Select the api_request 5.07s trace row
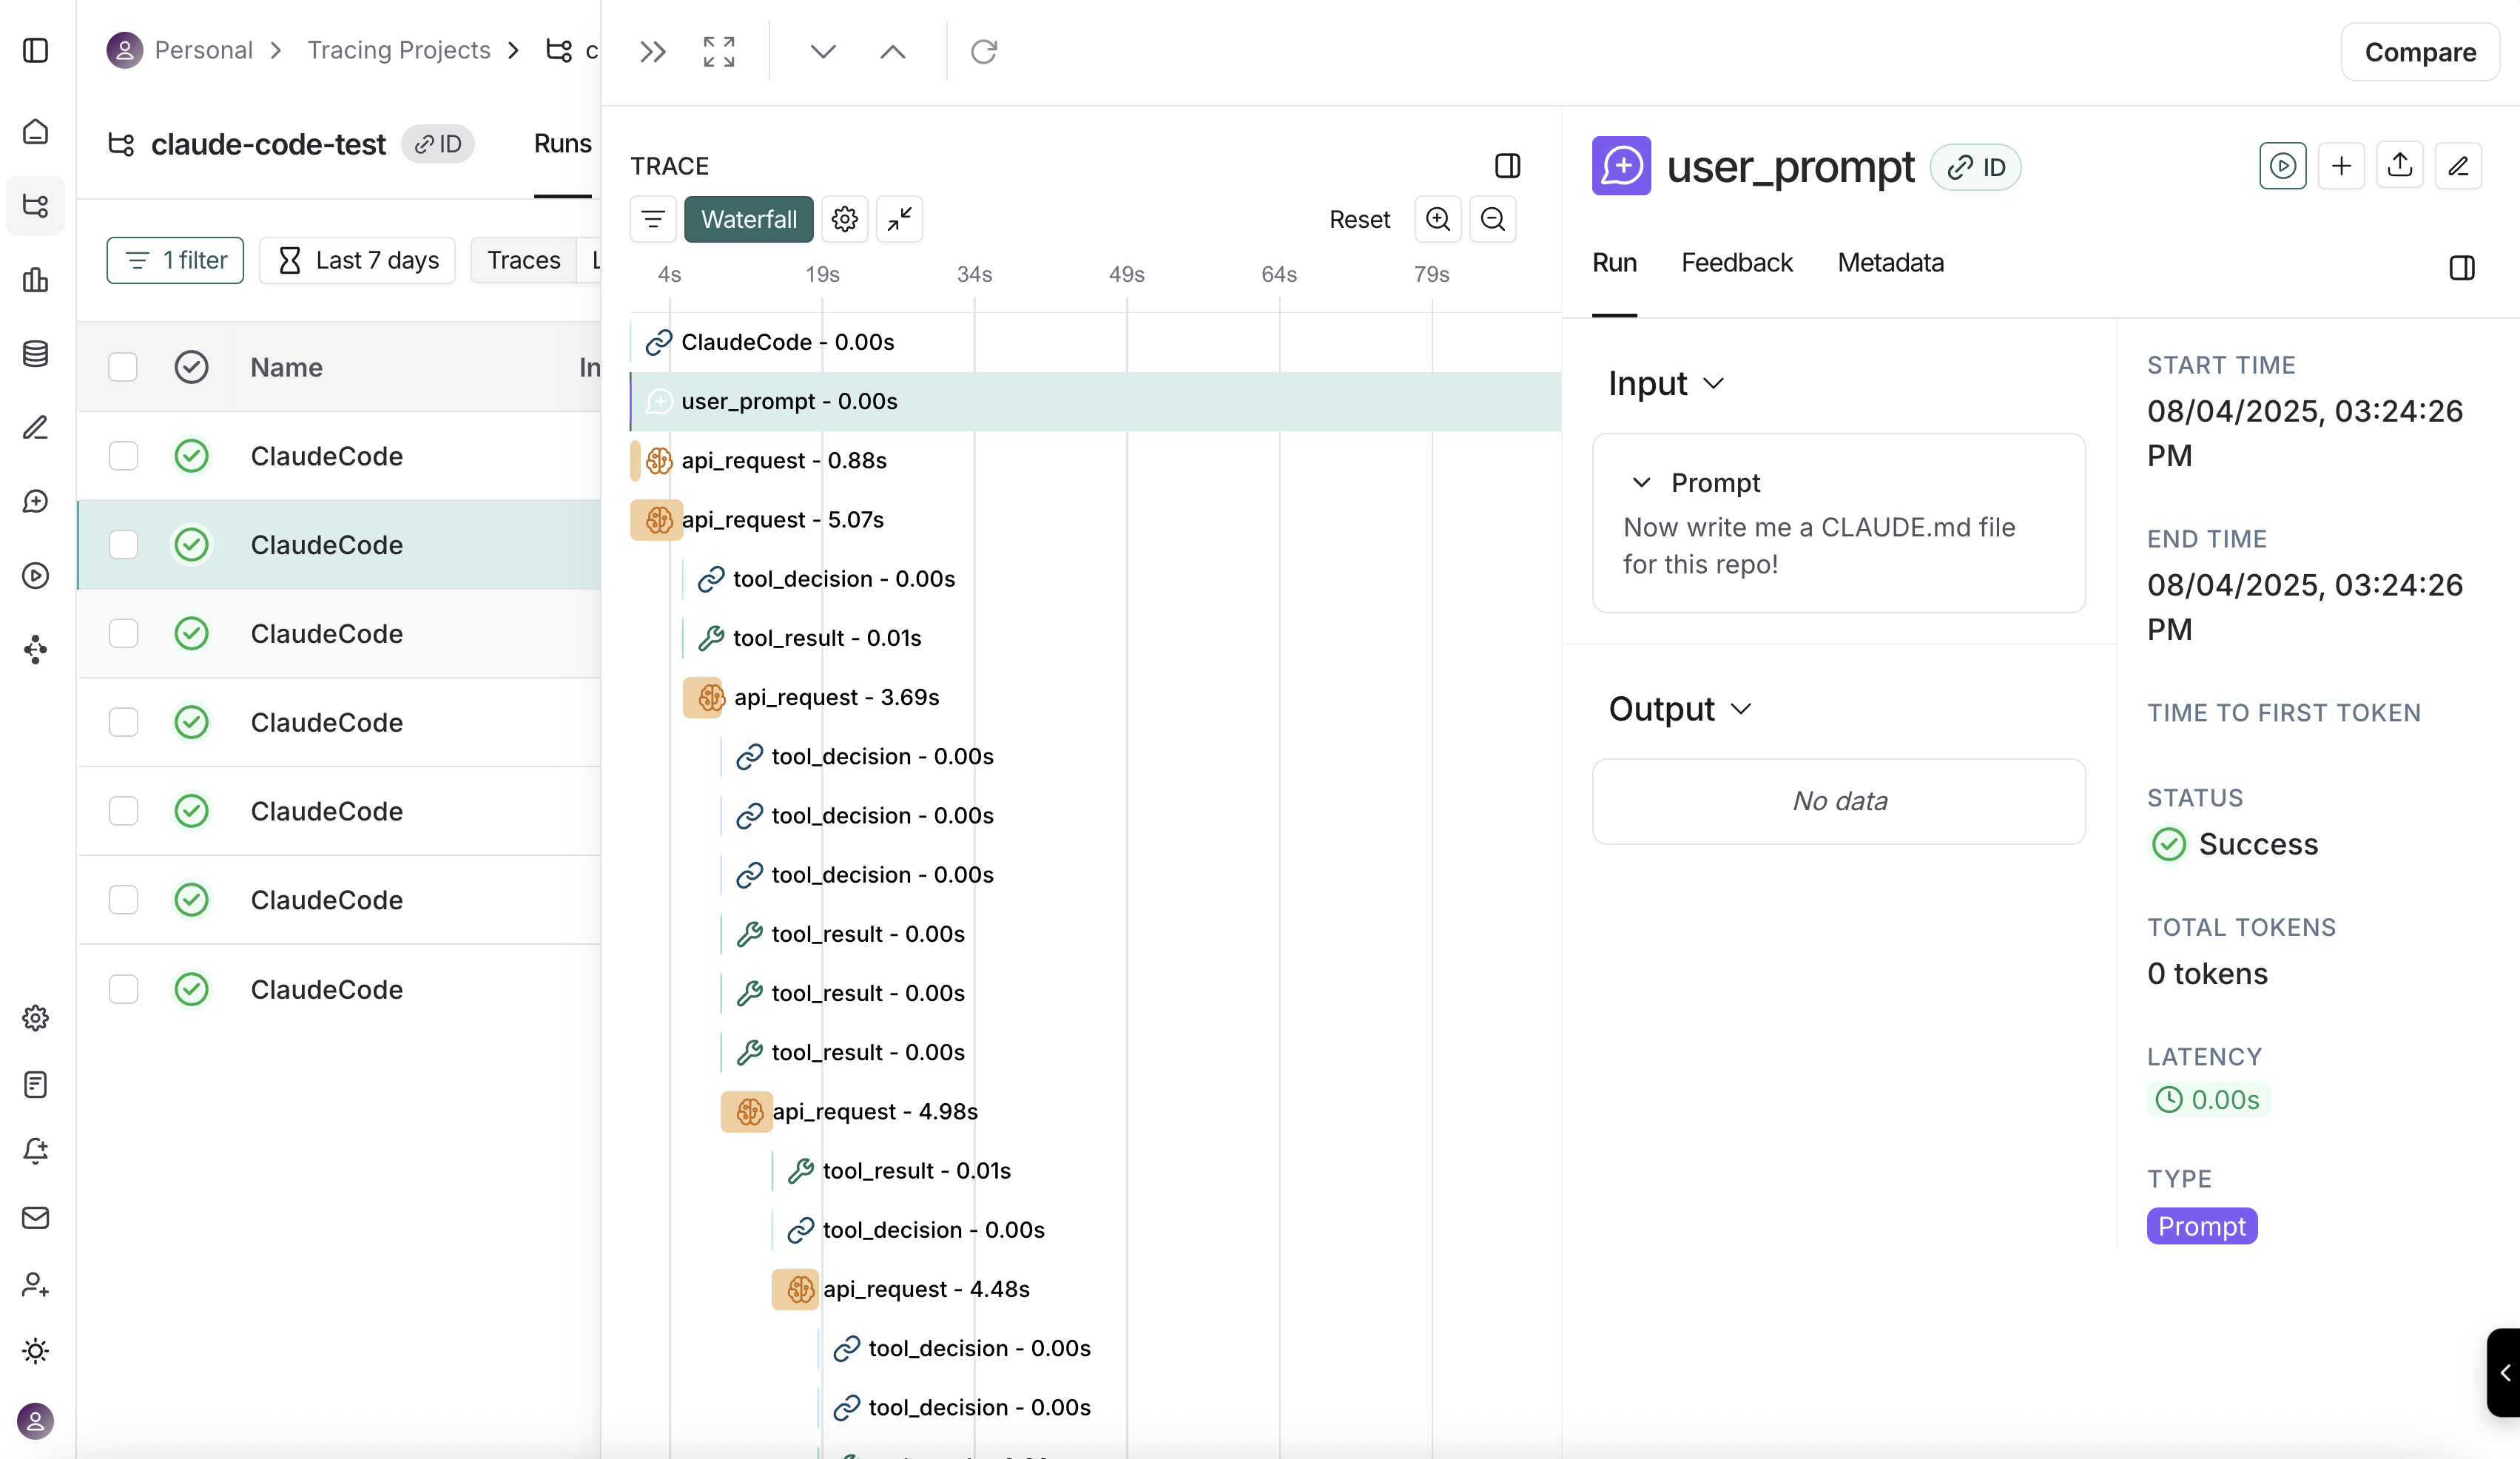2520x1459 pixels. 782,520
